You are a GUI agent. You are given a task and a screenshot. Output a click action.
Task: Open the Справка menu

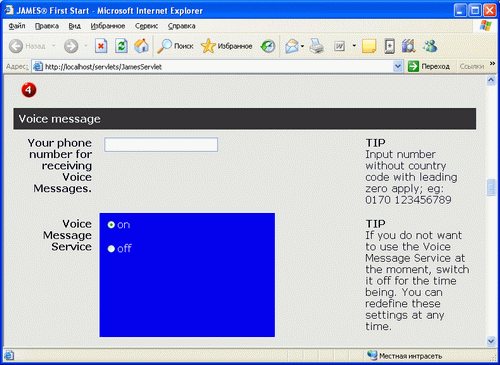(x=182, y=26)
